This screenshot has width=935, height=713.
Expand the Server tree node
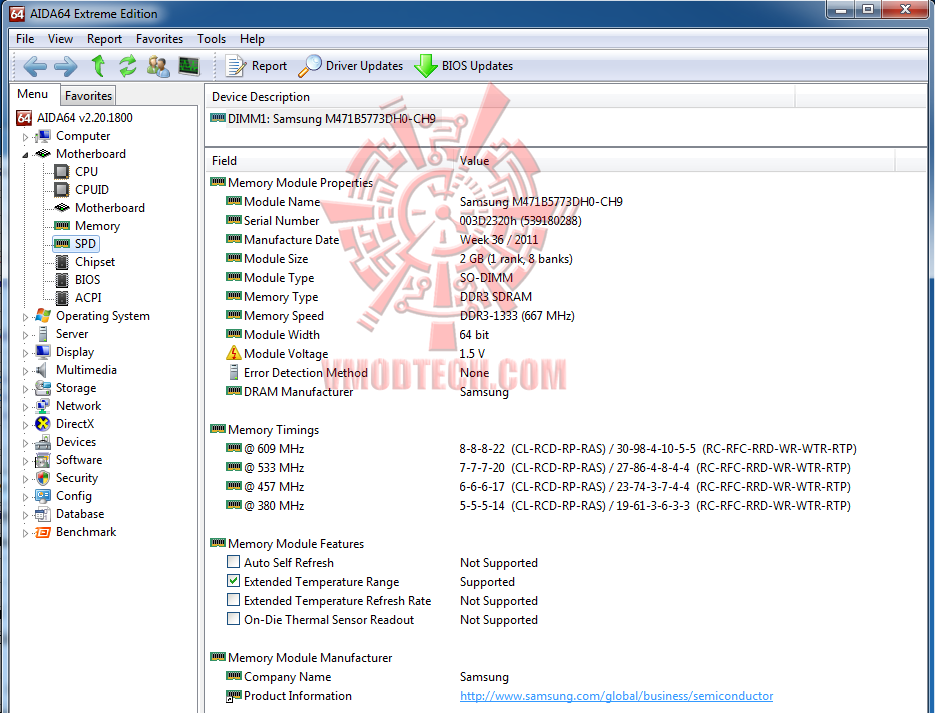25,335
